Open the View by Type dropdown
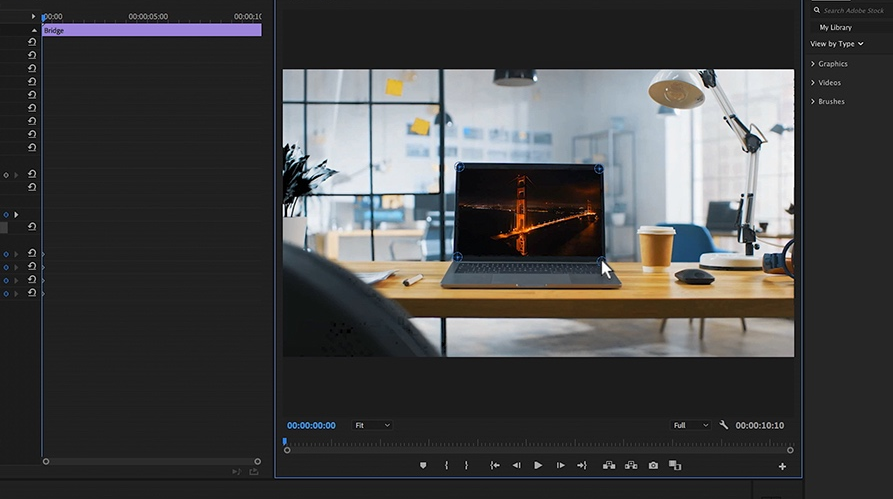 [x=837, y=44]
